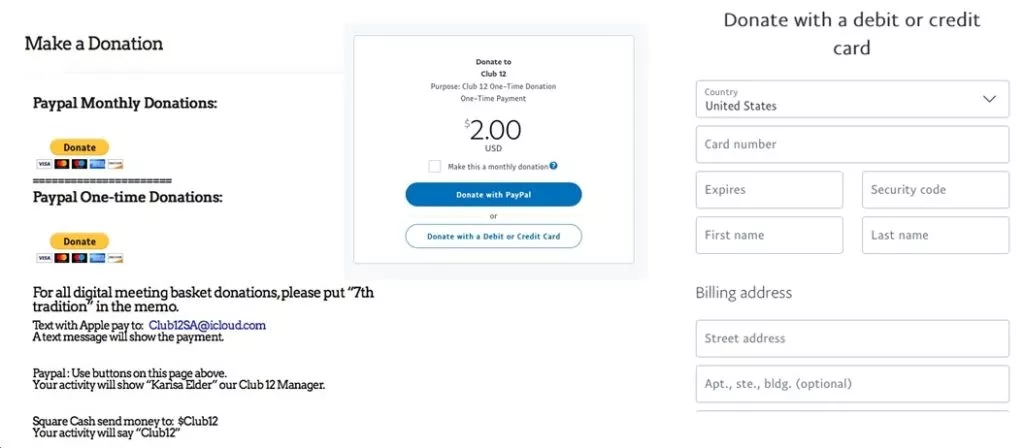Click the blue Donate with PayPal button
Viewport: 1024px width, 448px height.
(493, 194)
